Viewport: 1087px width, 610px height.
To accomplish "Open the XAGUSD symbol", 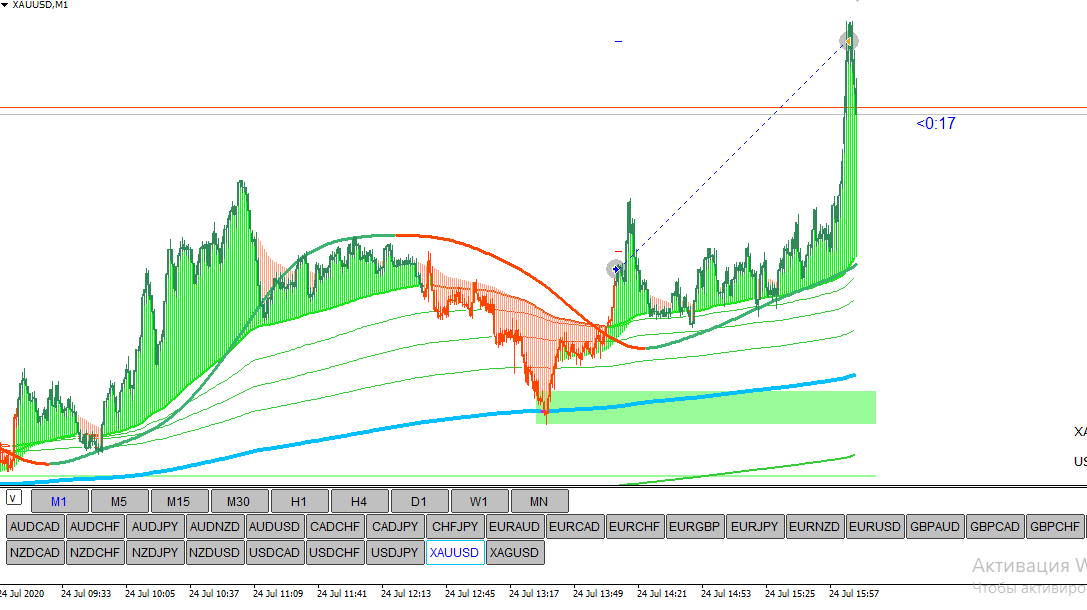I will tap(515, 553).
